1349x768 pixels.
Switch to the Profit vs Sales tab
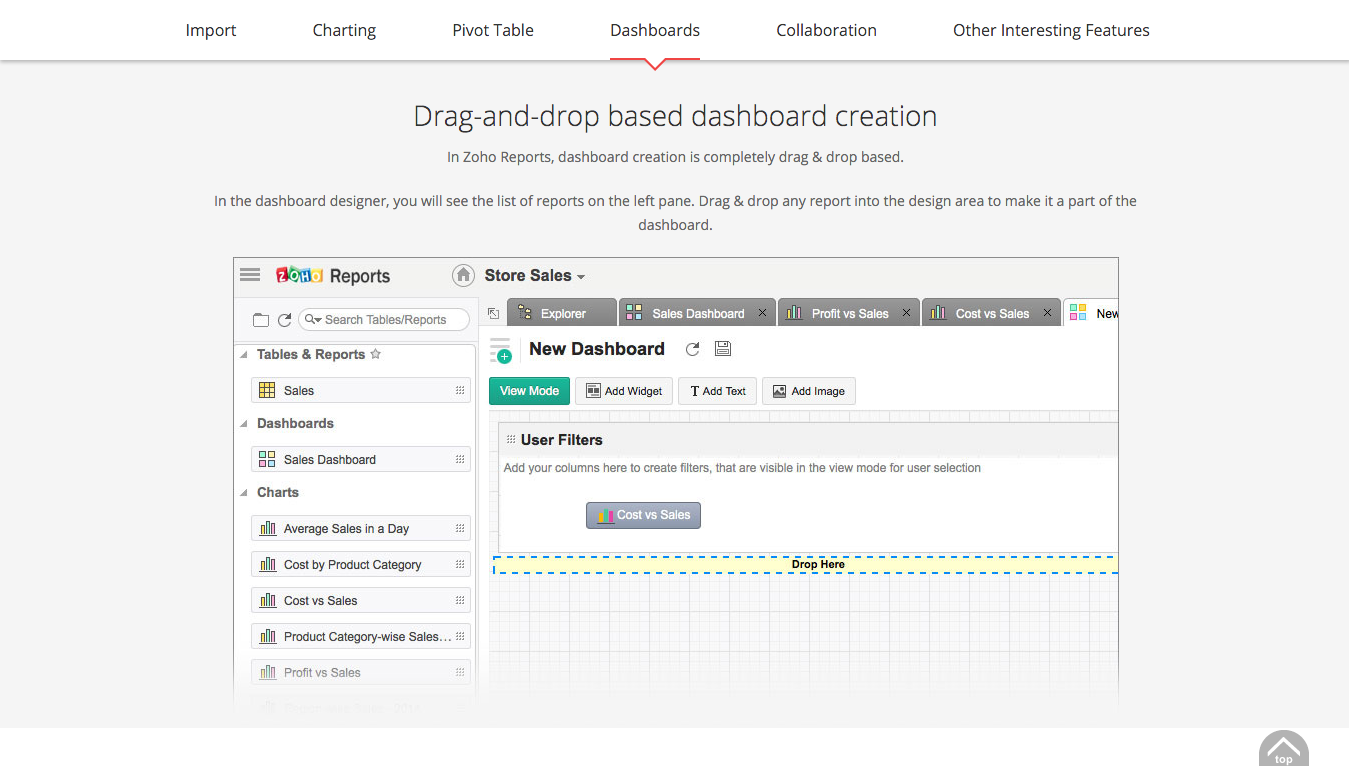coord(849,313)
